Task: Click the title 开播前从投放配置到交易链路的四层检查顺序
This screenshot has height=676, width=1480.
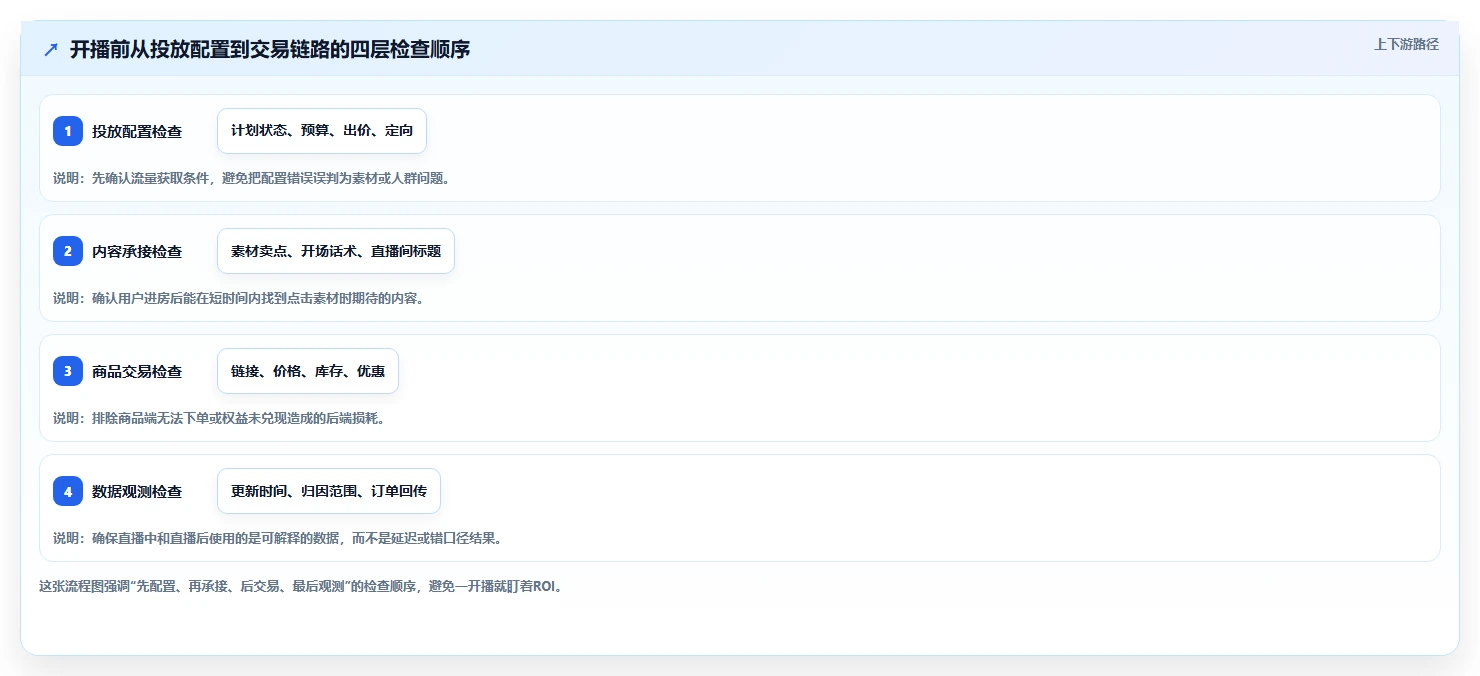Action: 270,49
